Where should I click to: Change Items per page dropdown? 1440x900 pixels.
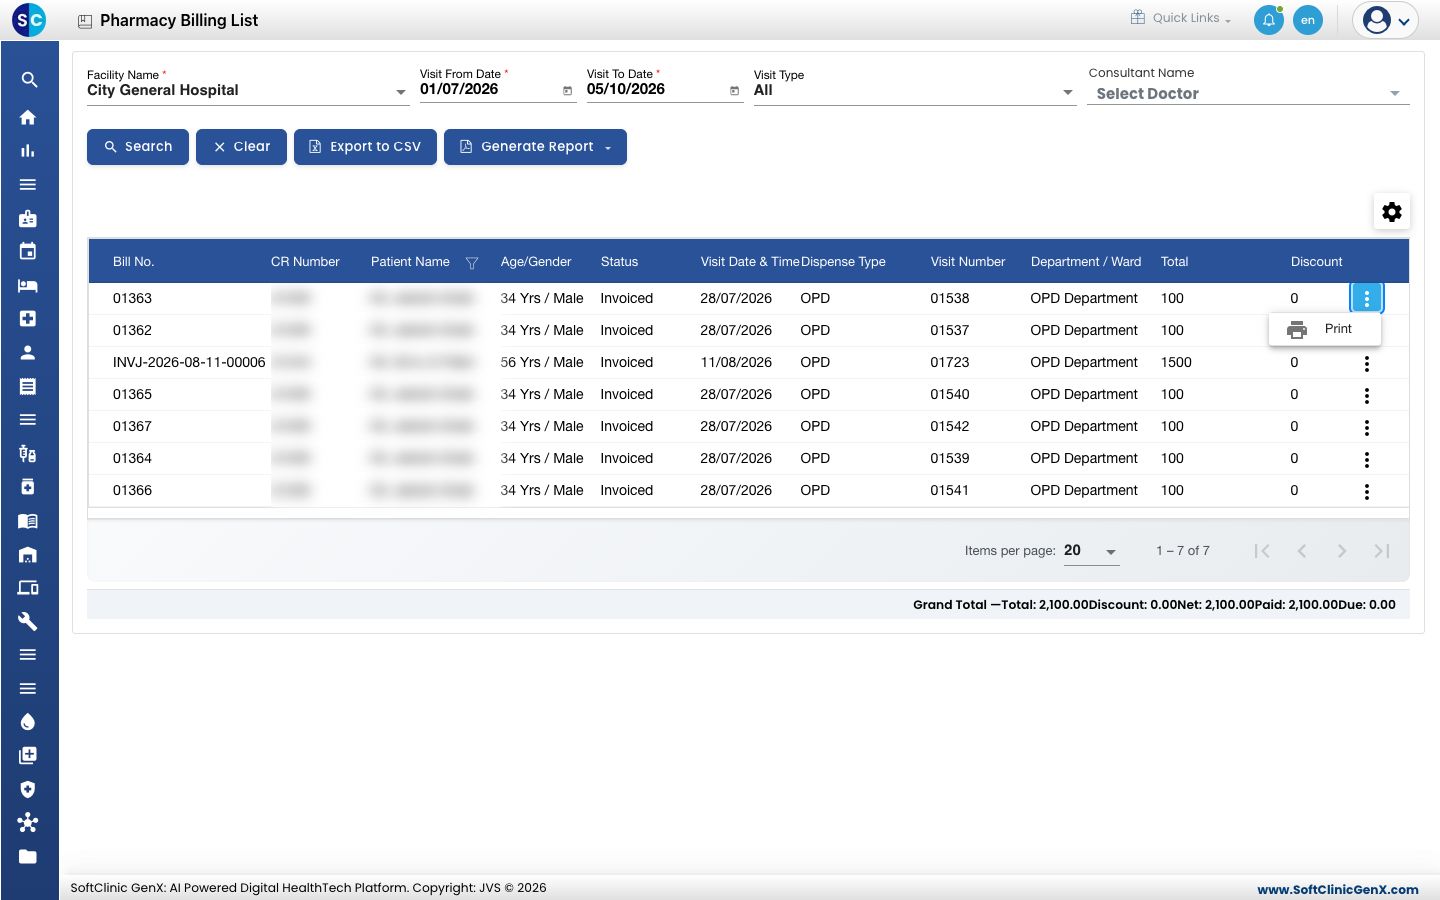1091,551
